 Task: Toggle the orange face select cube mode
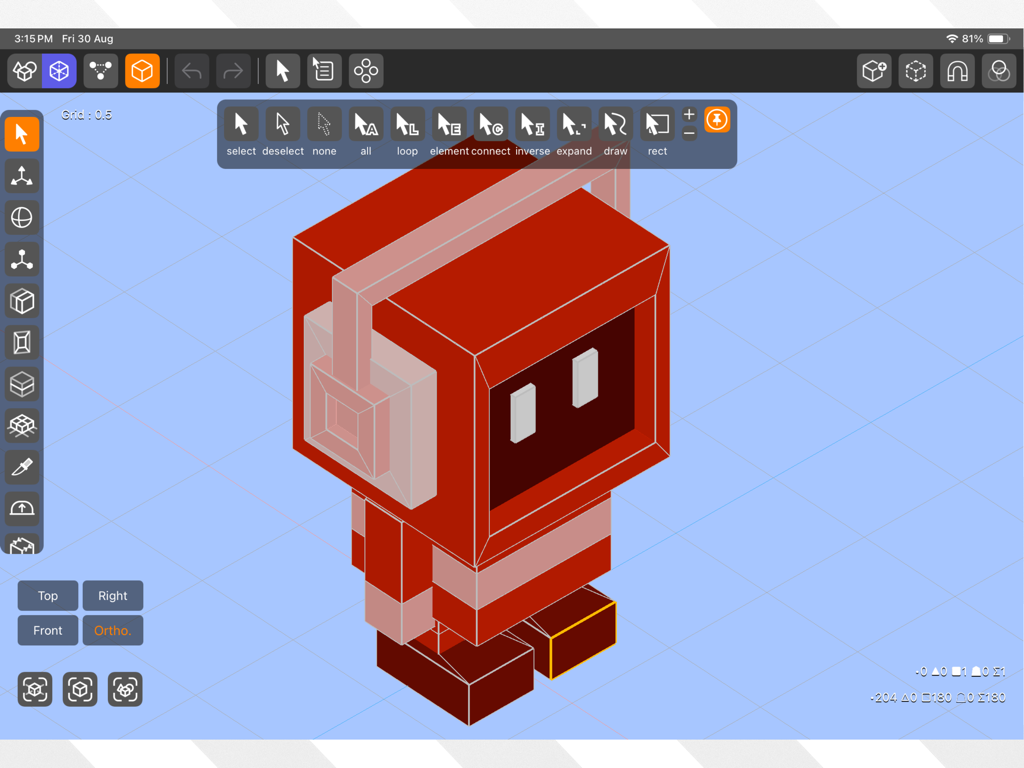coord(141,70)
